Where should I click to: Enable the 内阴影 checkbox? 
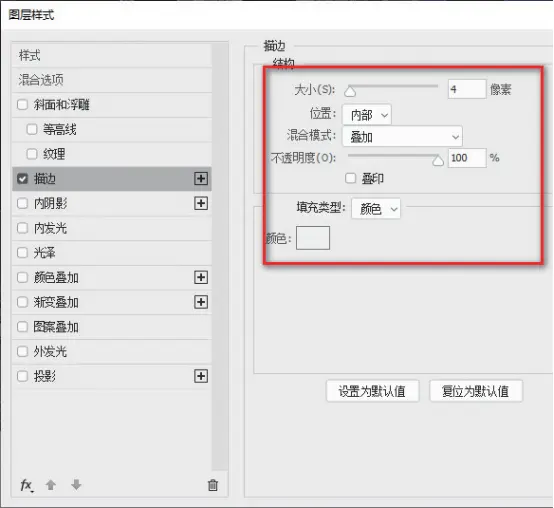tap(22, 203)
